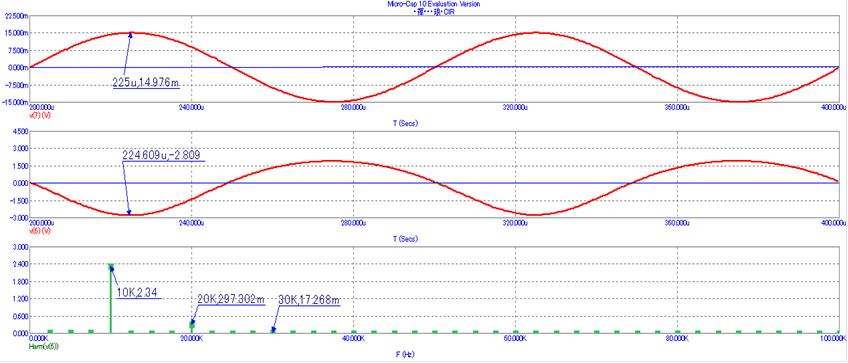The height and width of the screenshot is (363, 848).
Task: Click the 15.000m y-axis value
Action: point(16,33)
